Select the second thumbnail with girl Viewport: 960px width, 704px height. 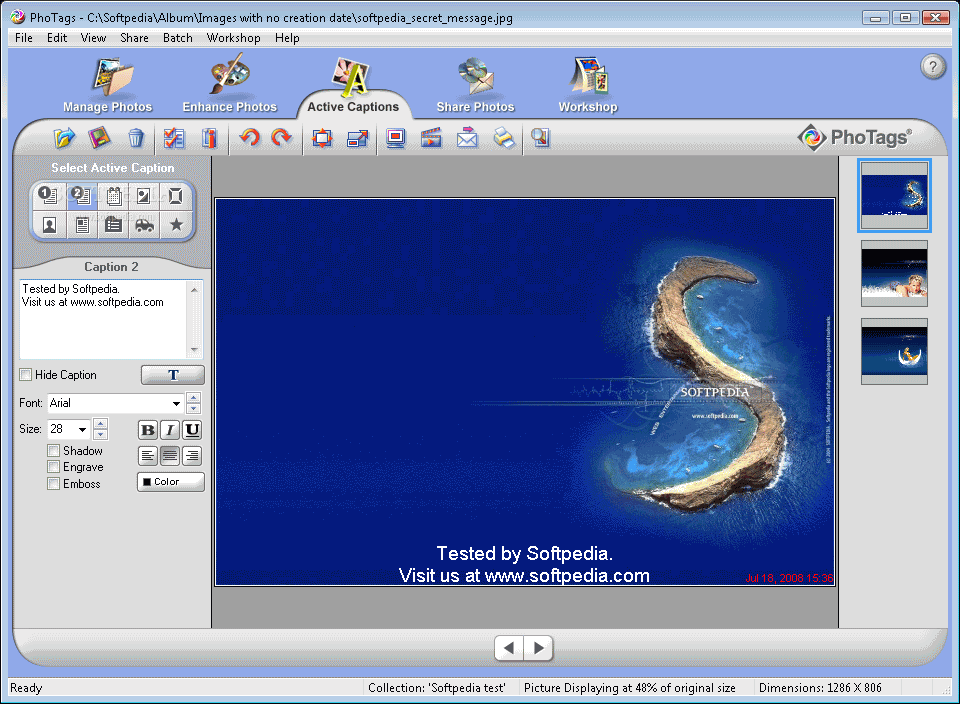894,273
